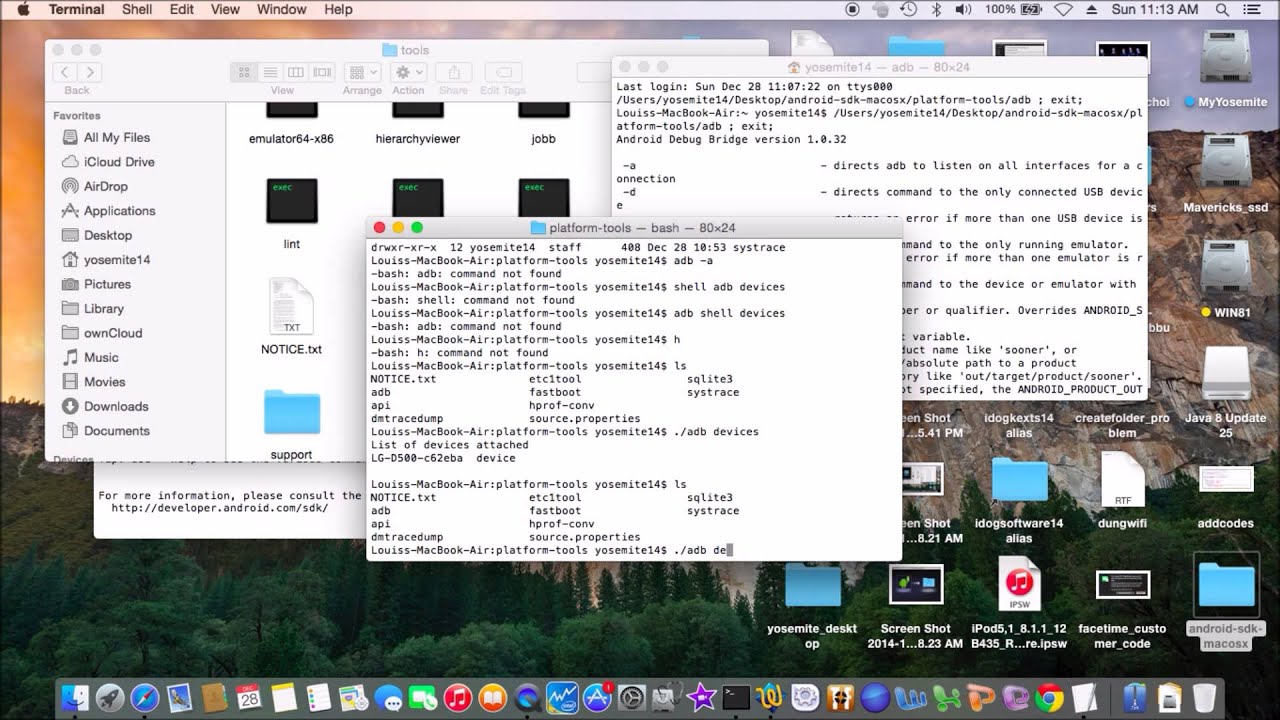This screenshot has width=1280, height=720.
Task: Click the Edit Tags button in Finder
Action: point(503,72)
